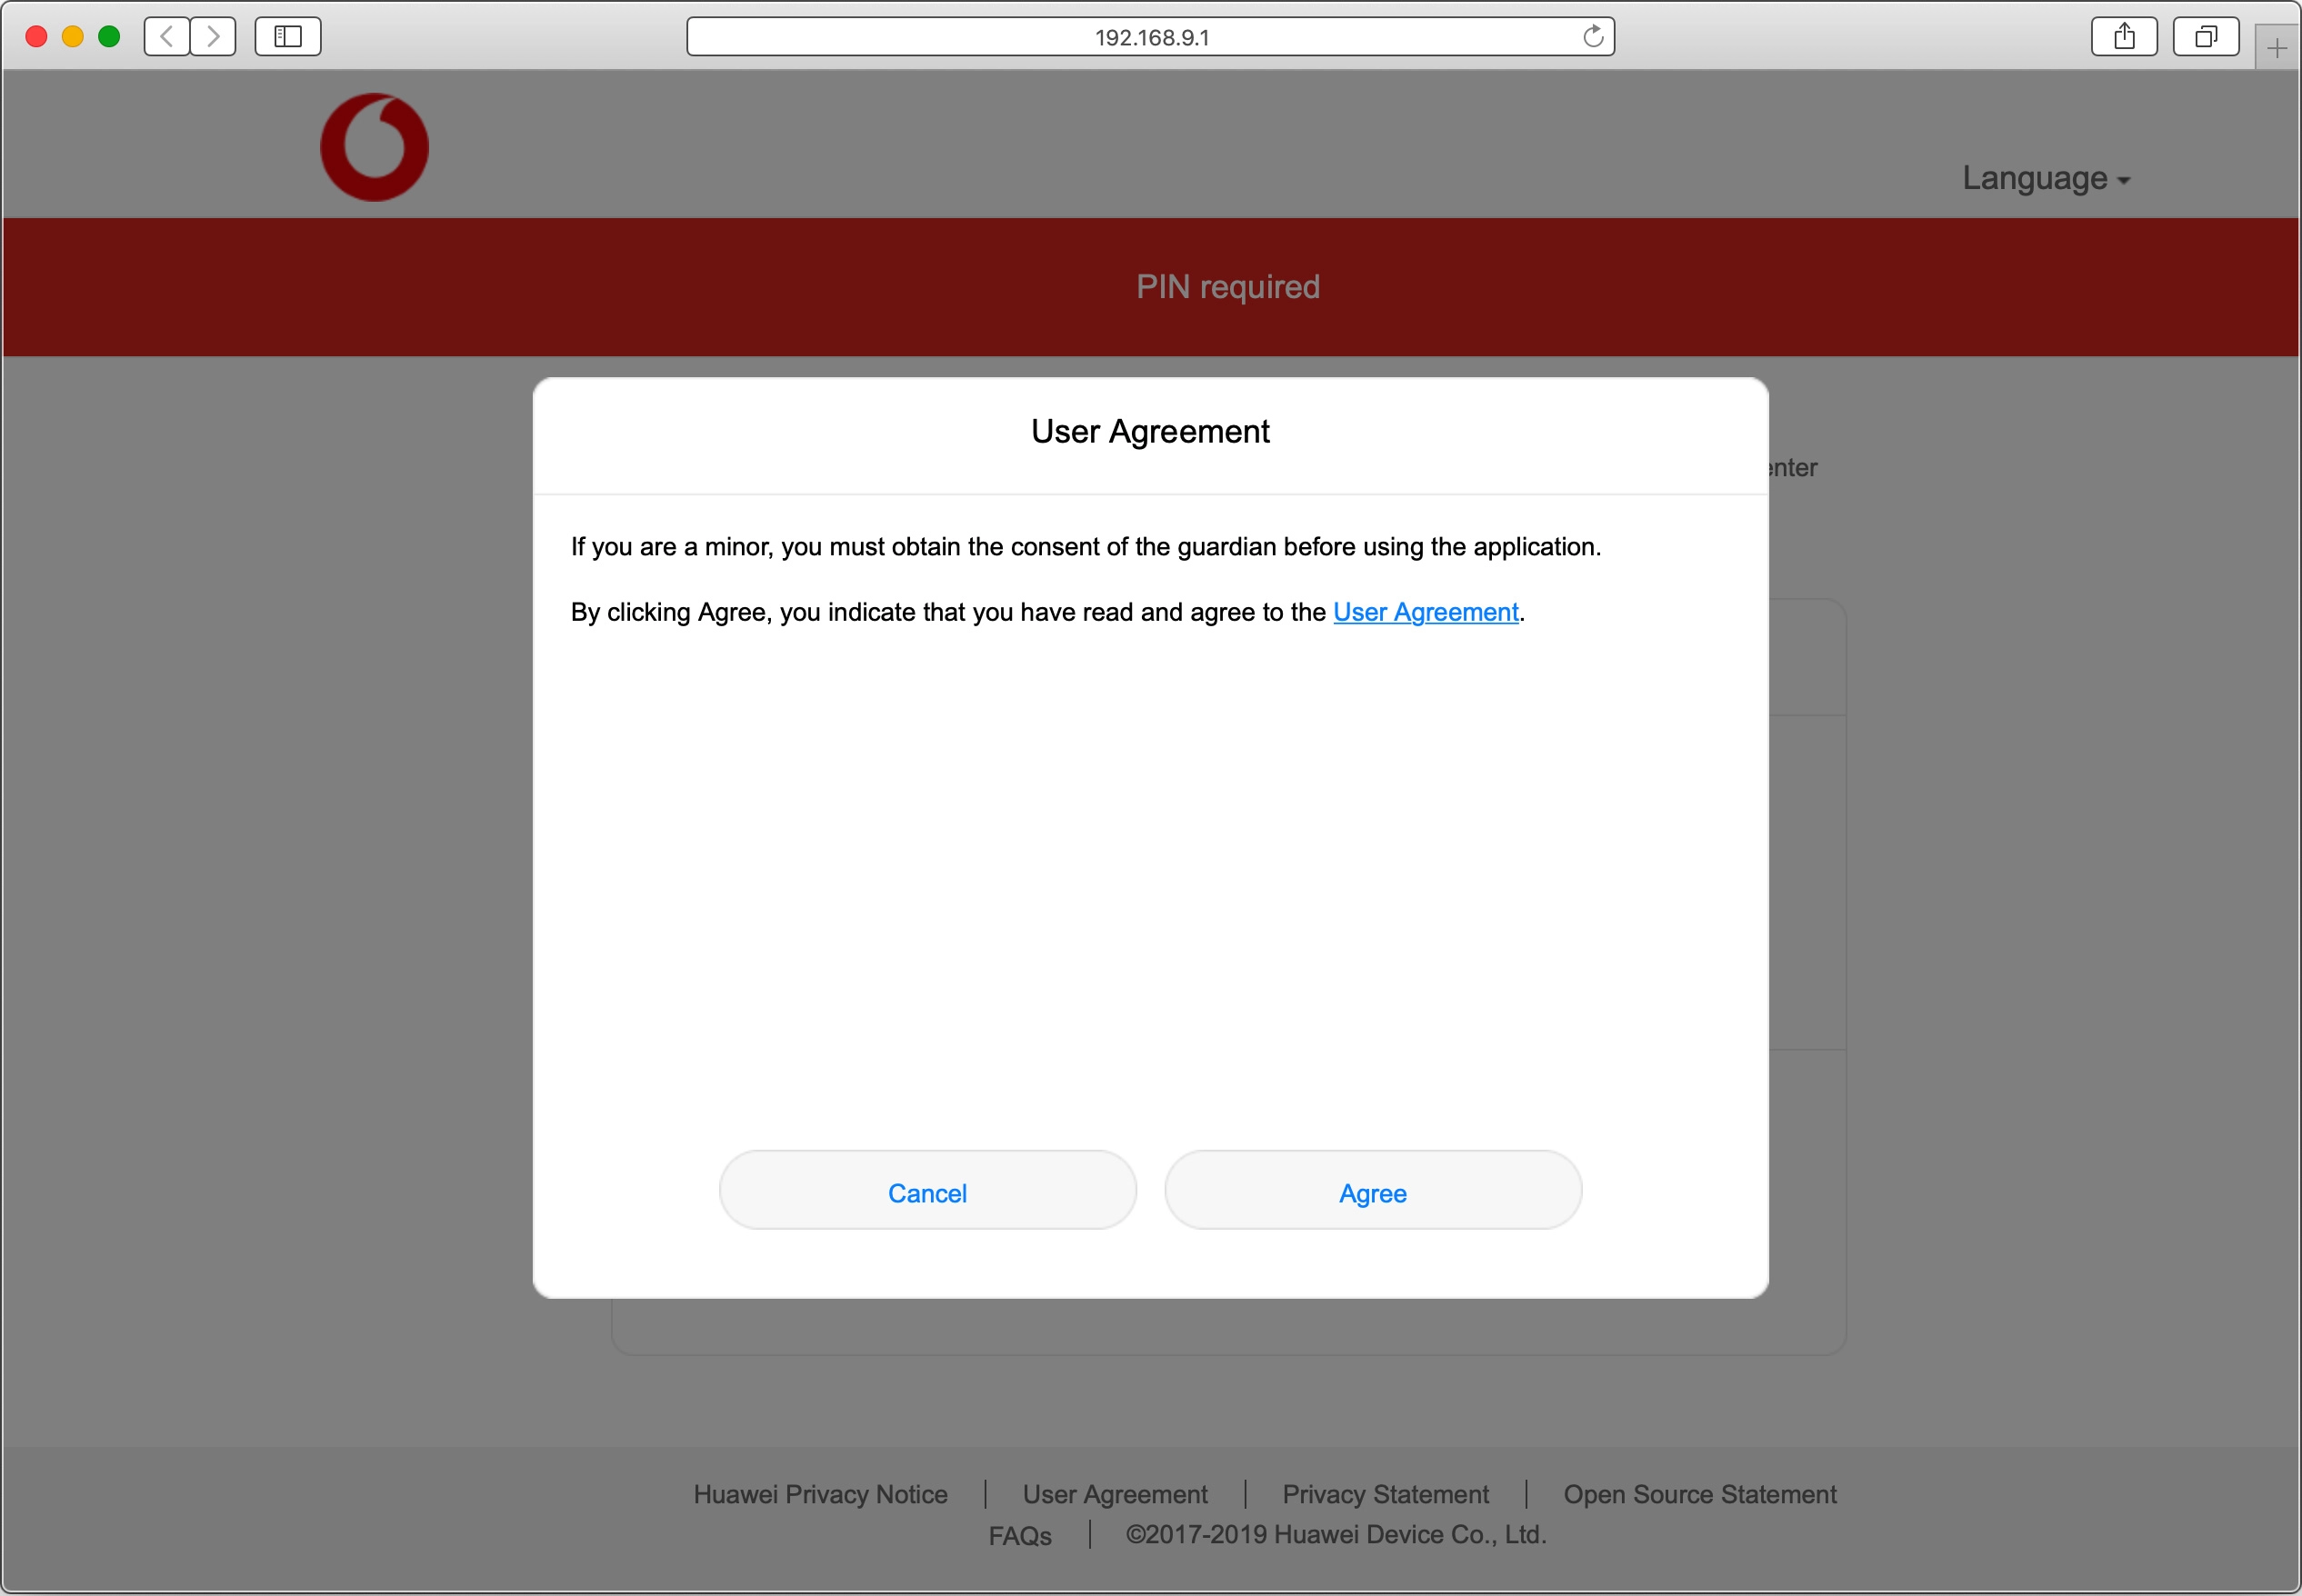Screen dimensions: 2302x1596
Task: Open Privacy Statement footer link
Action: [1385, 1494]
